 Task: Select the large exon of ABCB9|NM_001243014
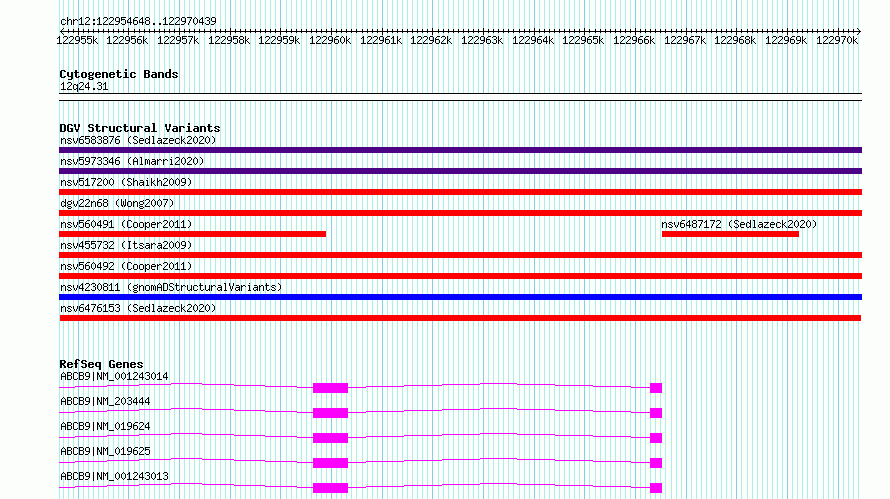click(x=330, y=388)
